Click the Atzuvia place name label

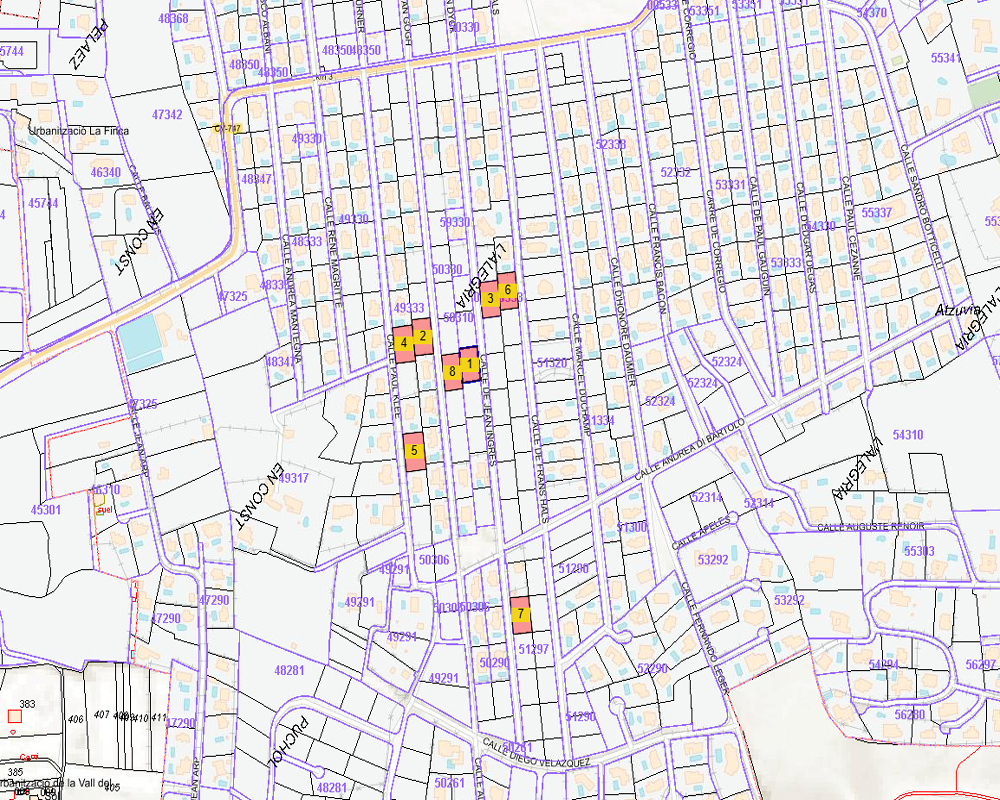[955, 311]
